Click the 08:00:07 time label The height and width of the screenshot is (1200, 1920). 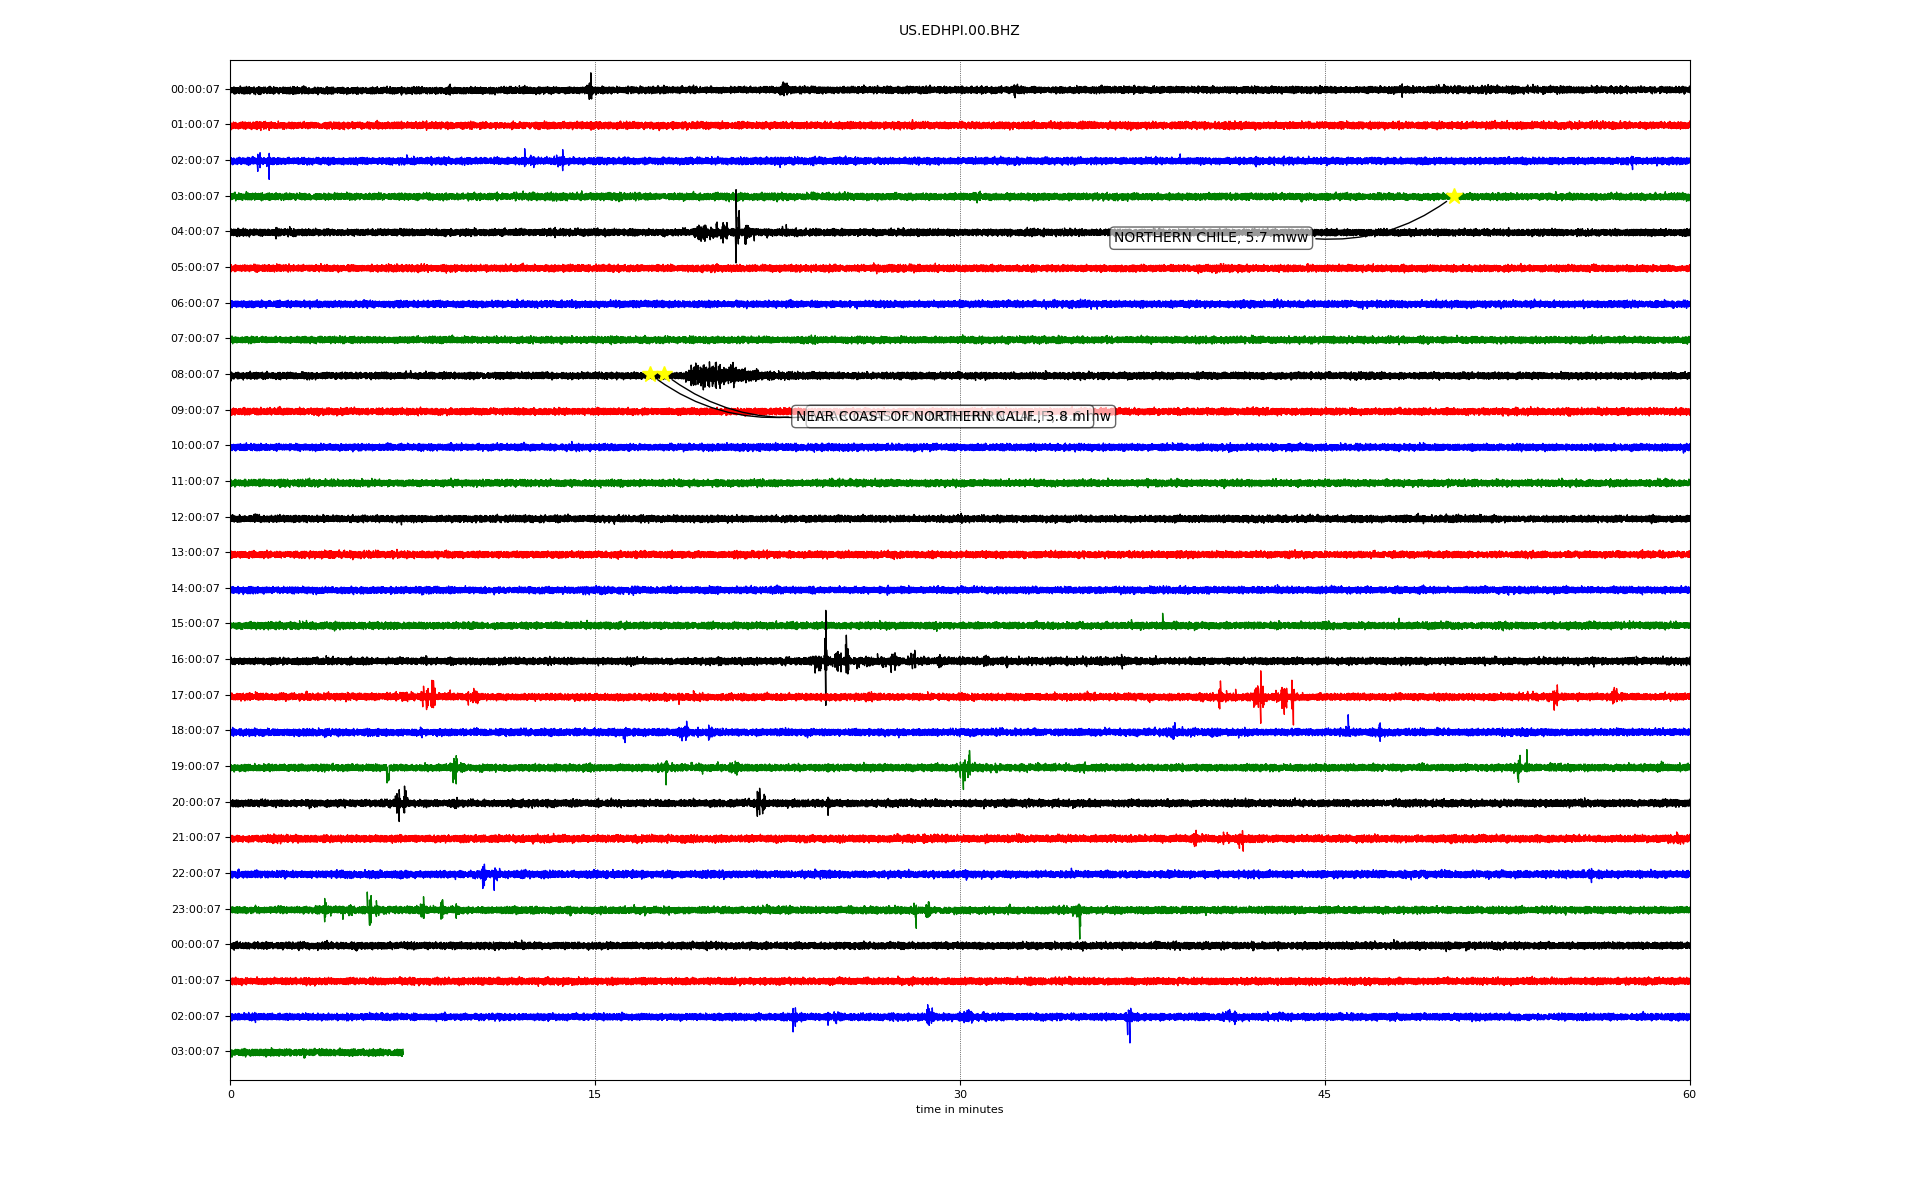[195, 375]
